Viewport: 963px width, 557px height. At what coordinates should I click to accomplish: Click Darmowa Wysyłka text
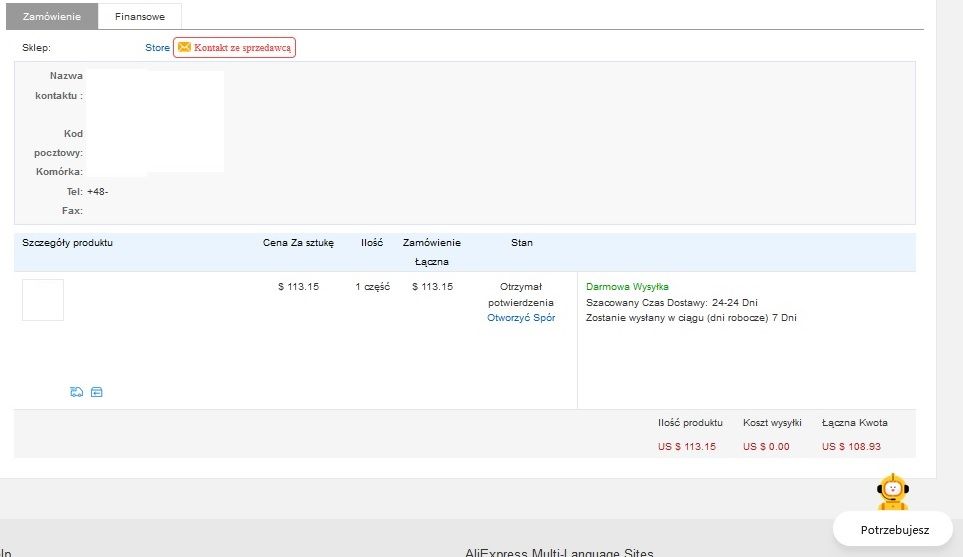627,286
